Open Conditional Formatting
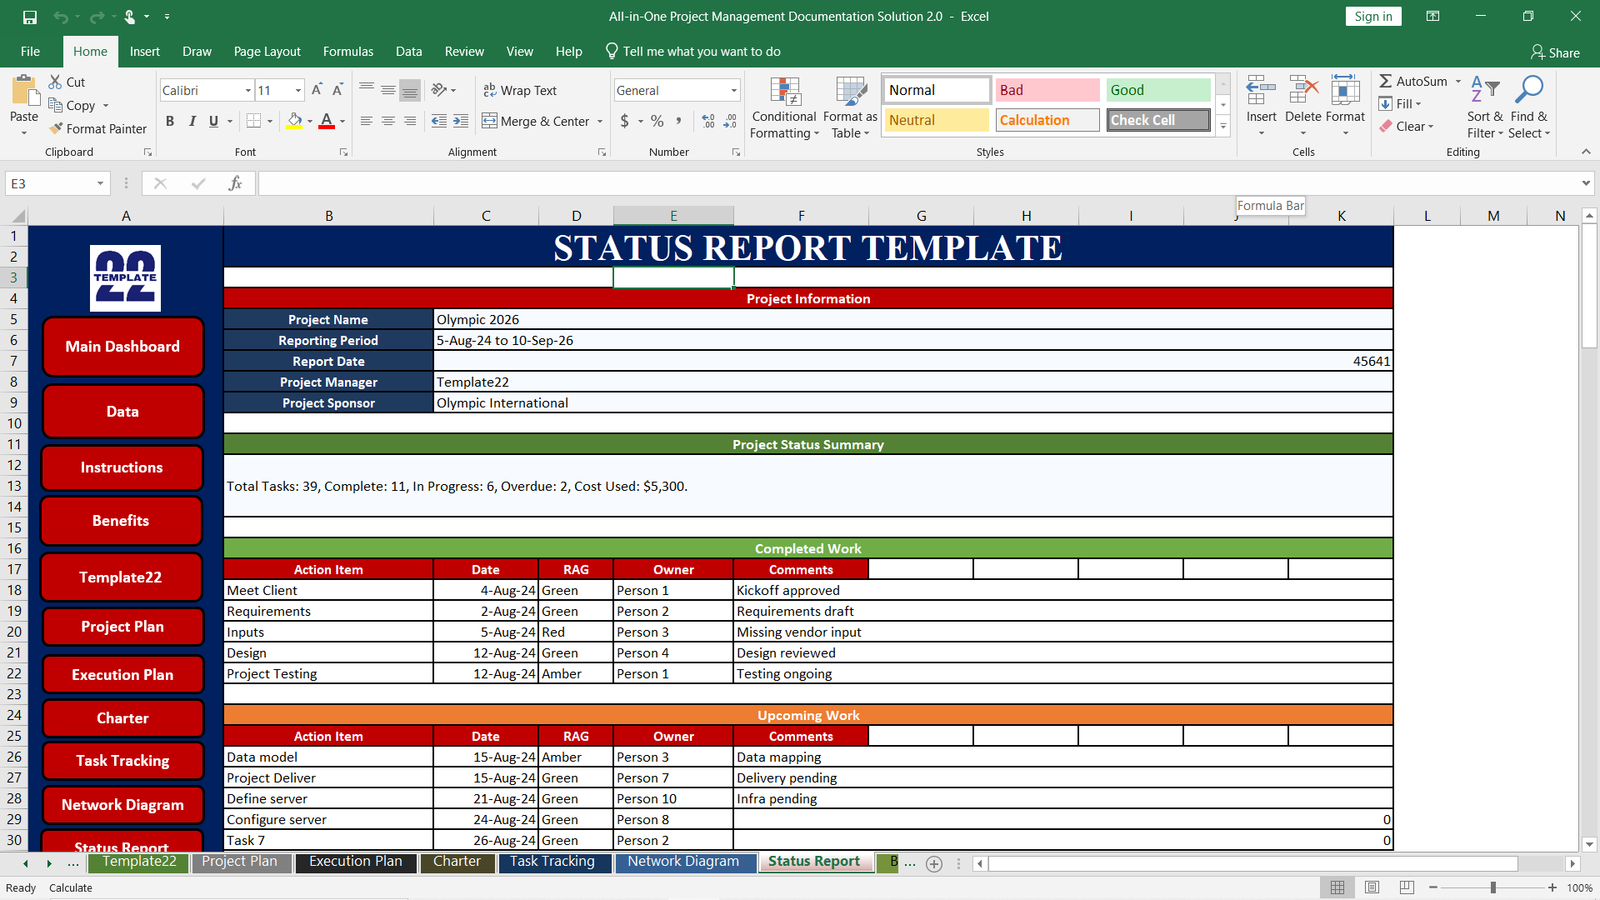 (785, 108)
